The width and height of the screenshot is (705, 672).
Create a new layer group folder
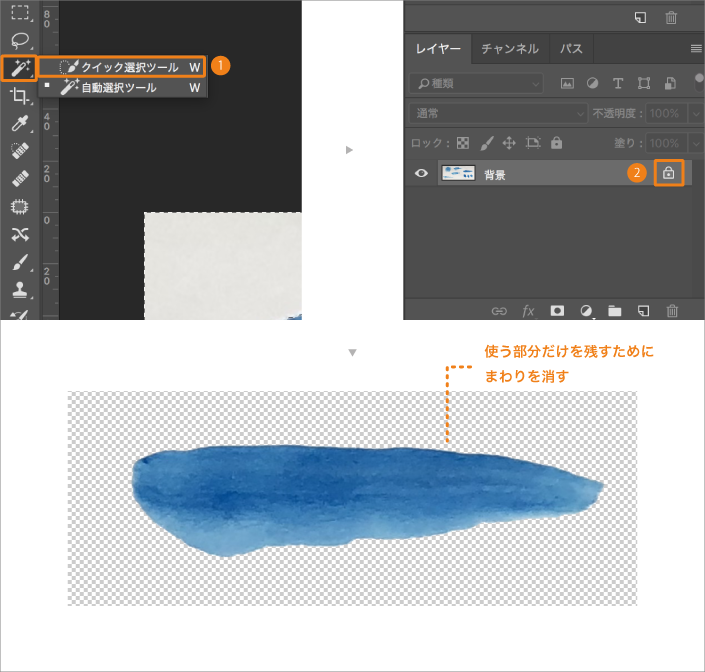click(x=615, y=311)
